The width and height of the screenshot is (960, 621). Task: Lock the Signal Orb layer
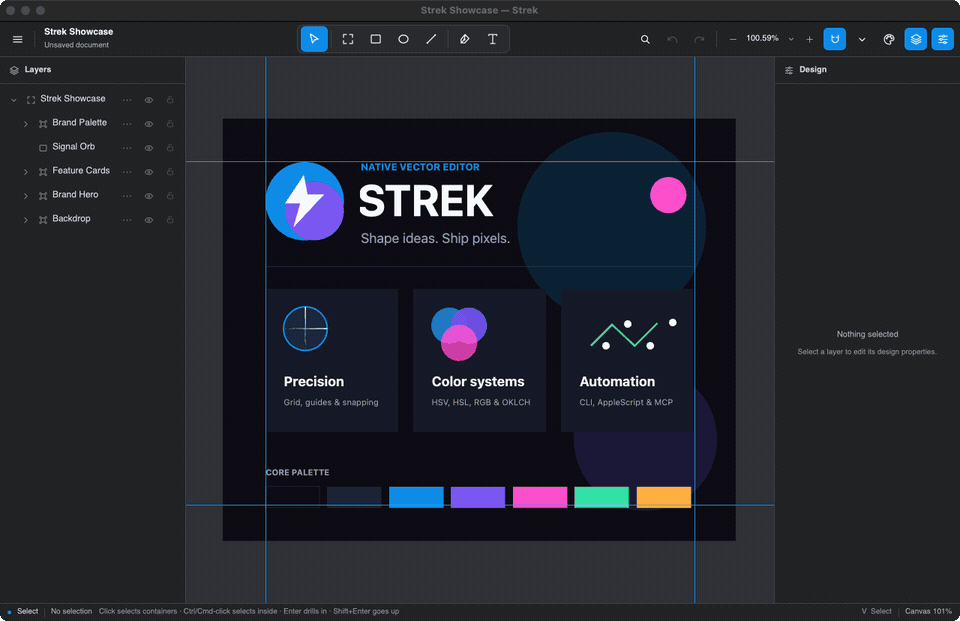pos(170,148)
